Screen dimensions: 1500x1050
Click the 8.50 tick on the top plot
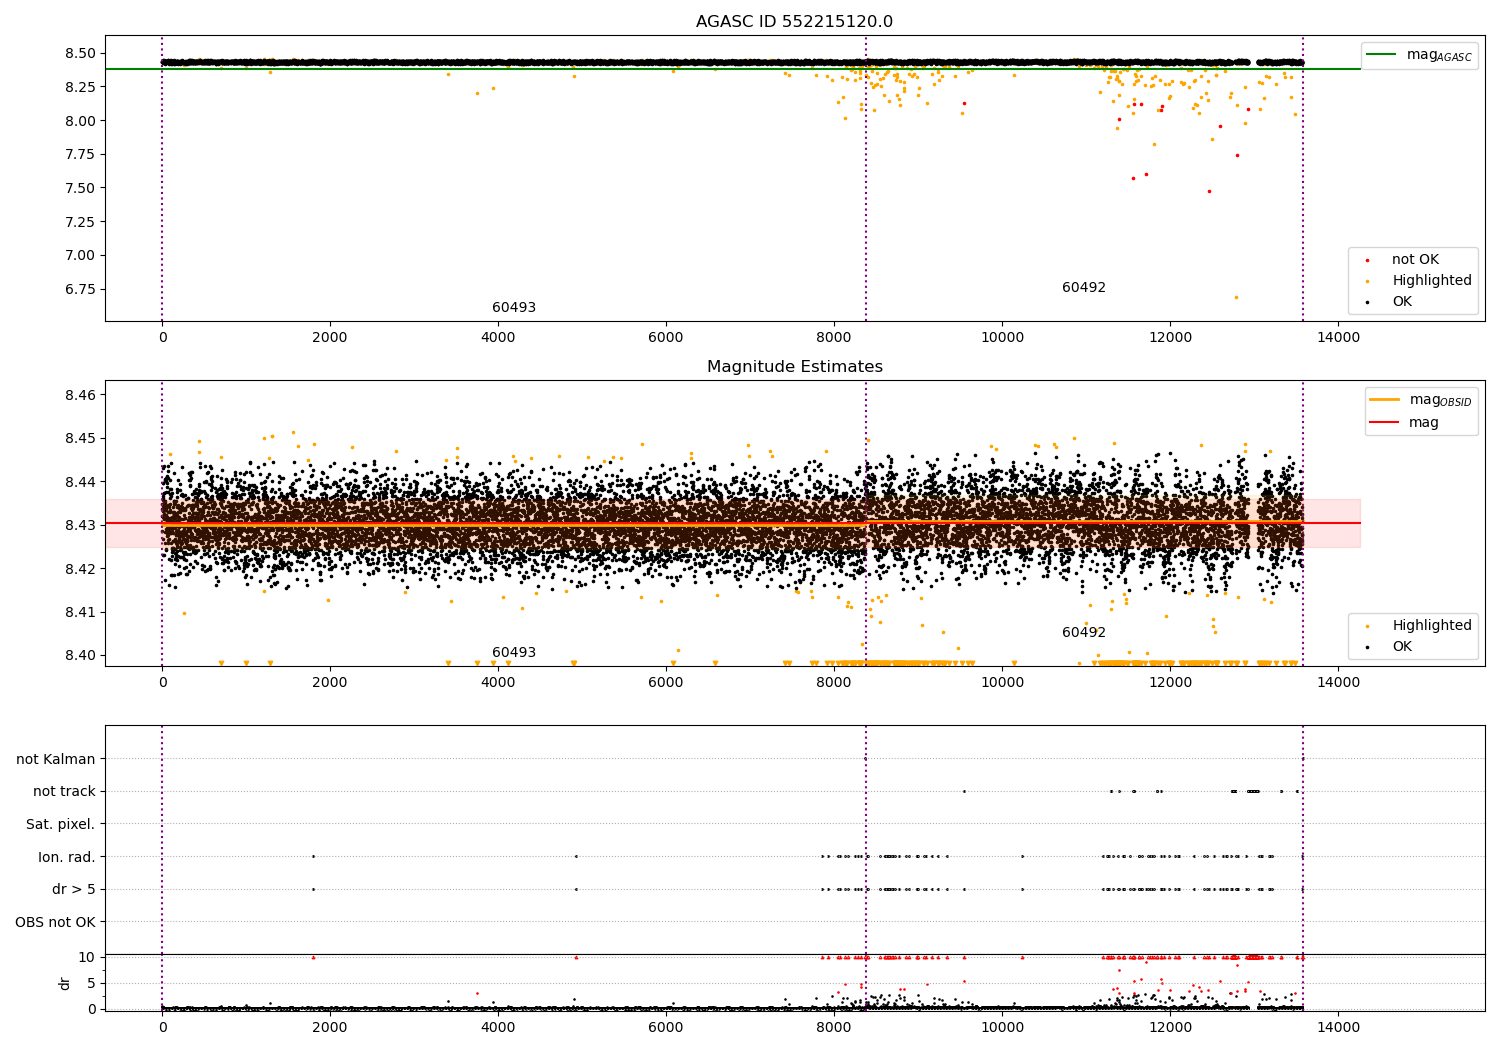80,53
